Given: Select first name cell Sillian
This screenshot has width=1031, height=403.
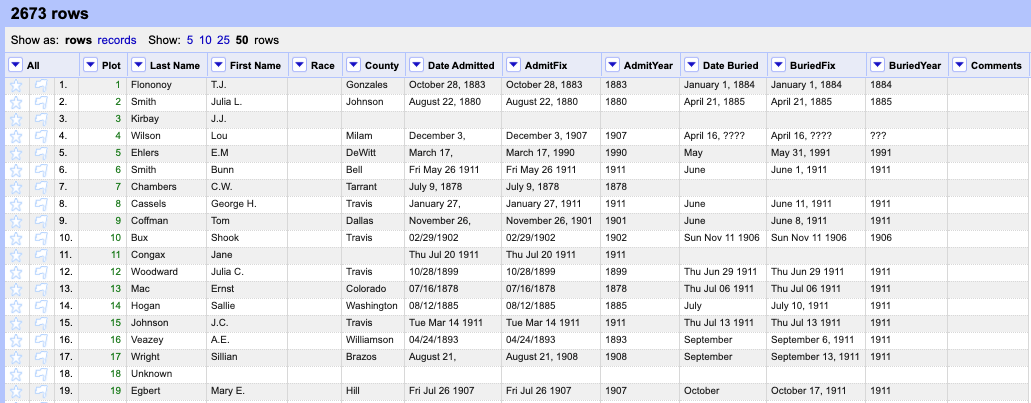Looking at the screenshot, I should click(248, 357).
